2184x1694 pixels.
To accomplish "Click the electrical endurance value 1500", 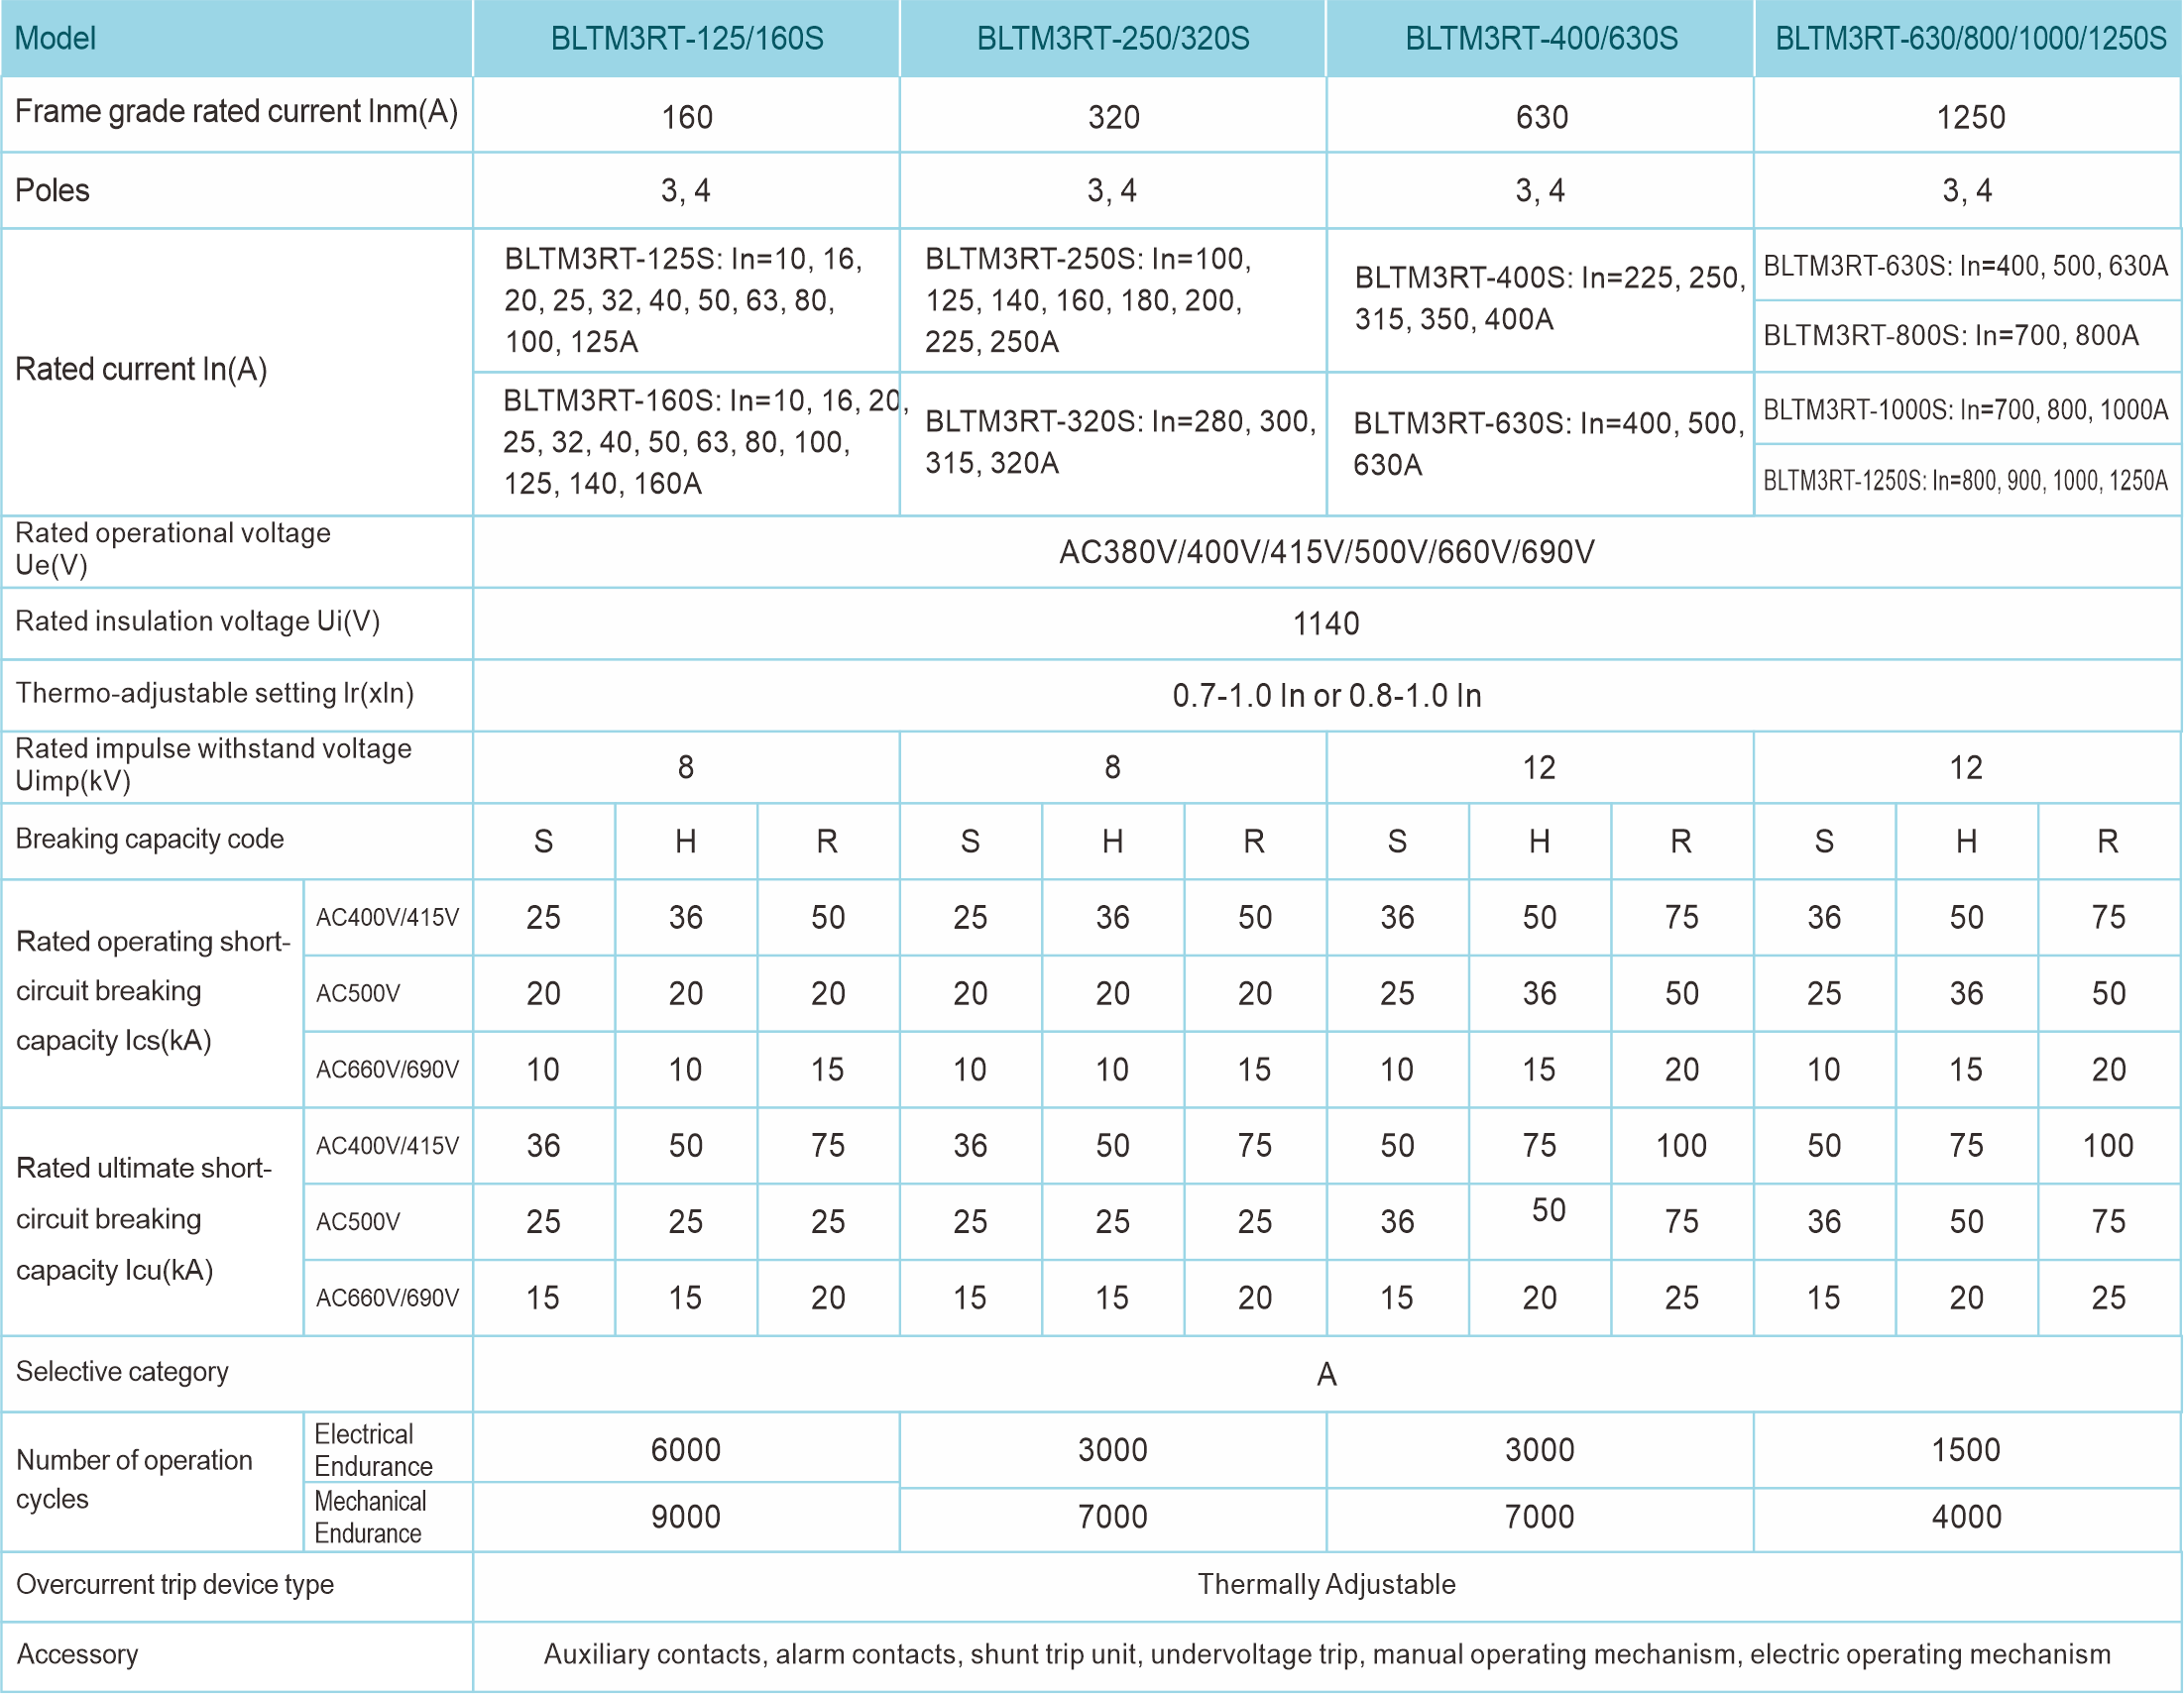I will coord(1966,1450).
